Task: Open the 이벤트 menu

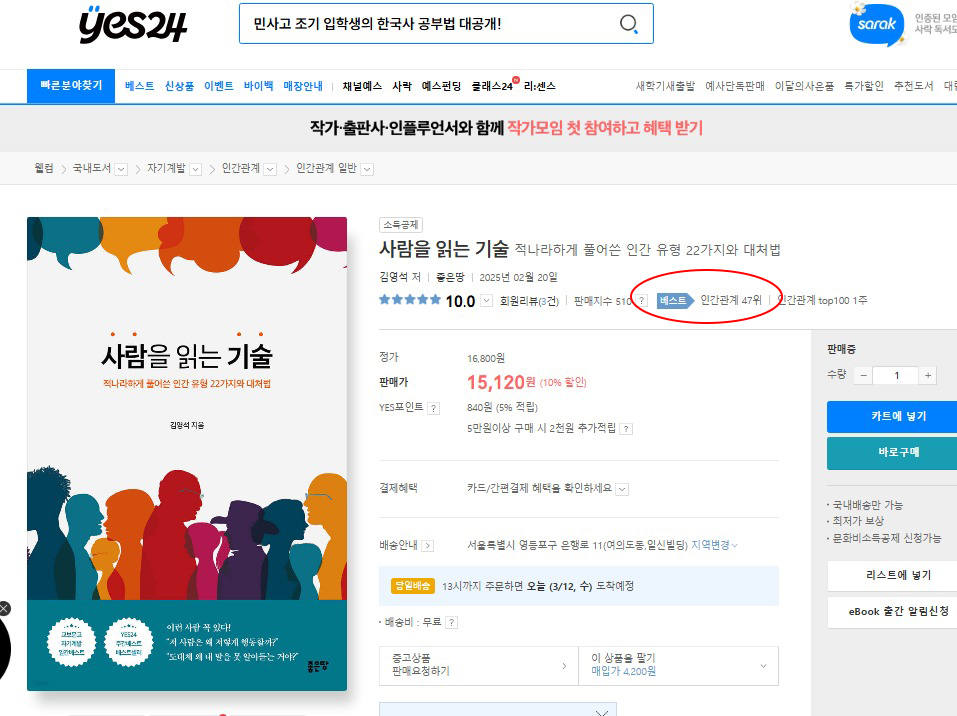Action: click(x=218, y=86)
